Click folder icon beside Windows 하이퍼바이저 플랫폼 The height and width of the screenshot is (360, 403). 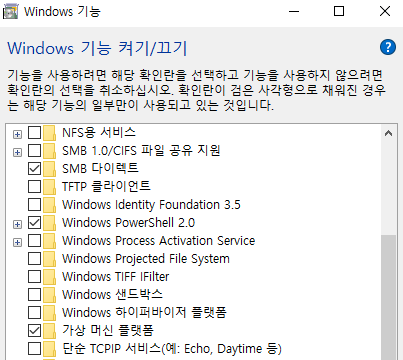point(49,313)
